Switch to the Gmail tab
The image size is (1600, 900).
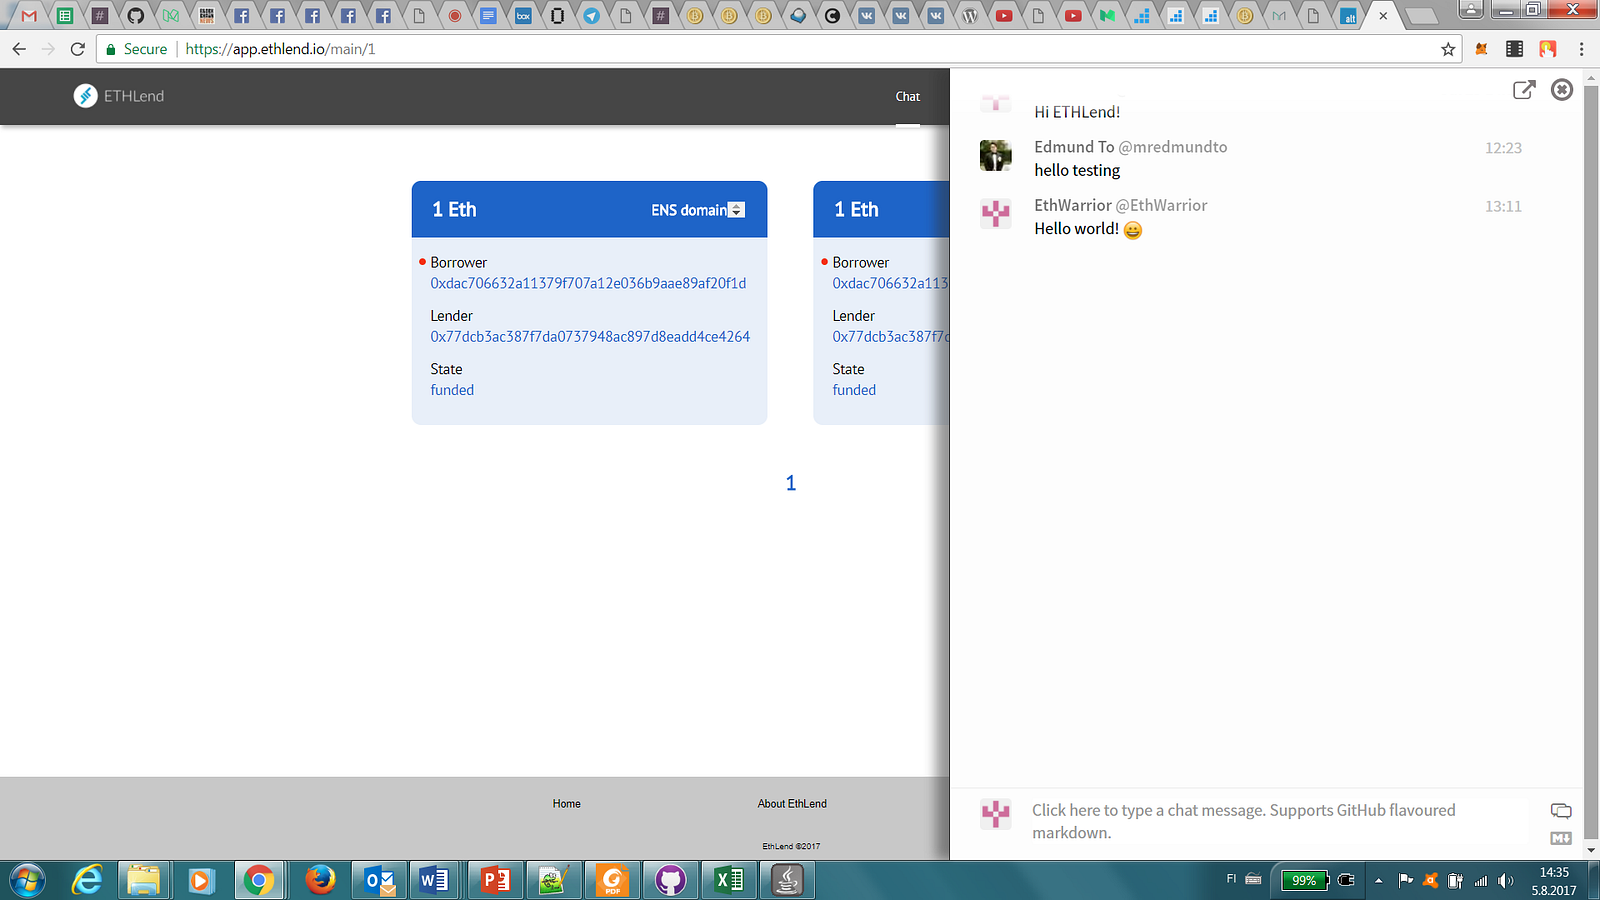(x=29, y=15)
